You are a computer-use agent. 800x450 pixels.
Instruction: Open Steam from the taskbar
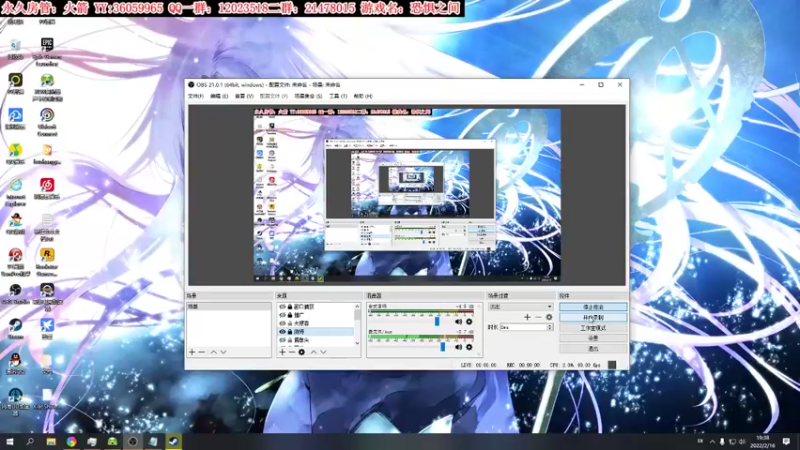(173, 441)
